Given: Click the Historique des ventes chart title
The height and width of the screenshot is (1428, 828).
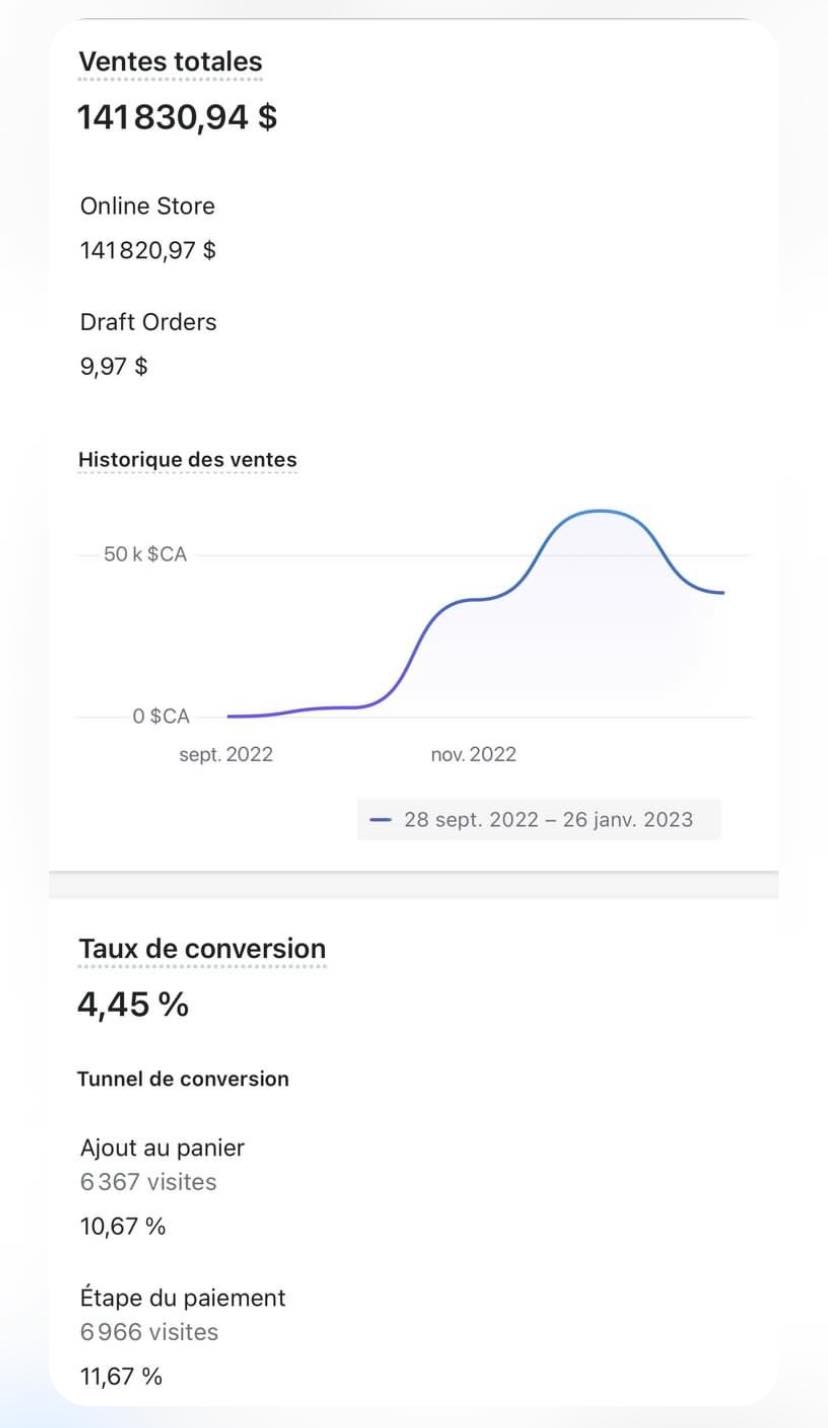Looking at the screenshot, I should (187, 459).
